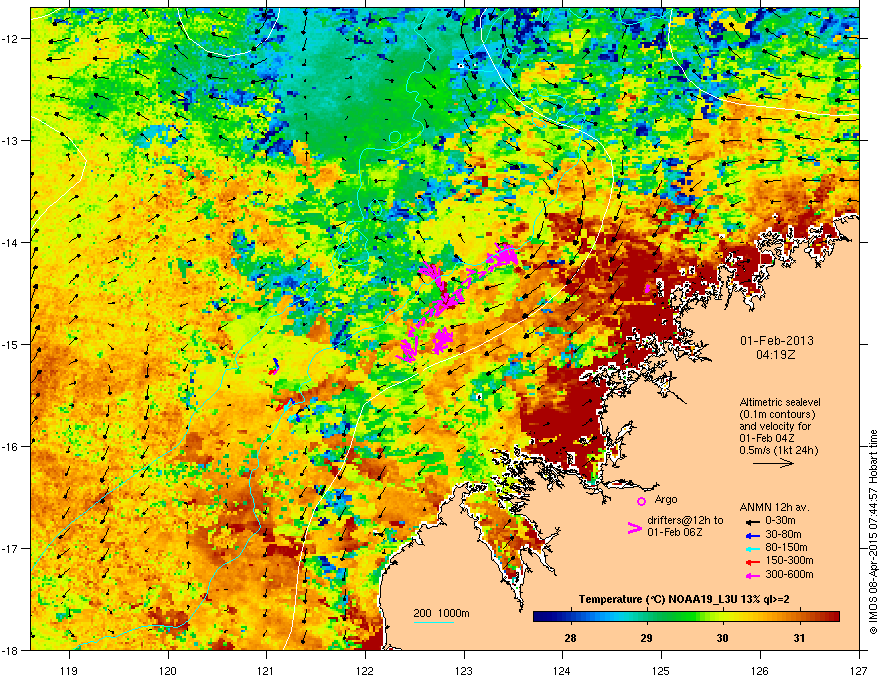Click the 80-150m depth label
Viewport: 880px width, 680px height.
point(786,548)
